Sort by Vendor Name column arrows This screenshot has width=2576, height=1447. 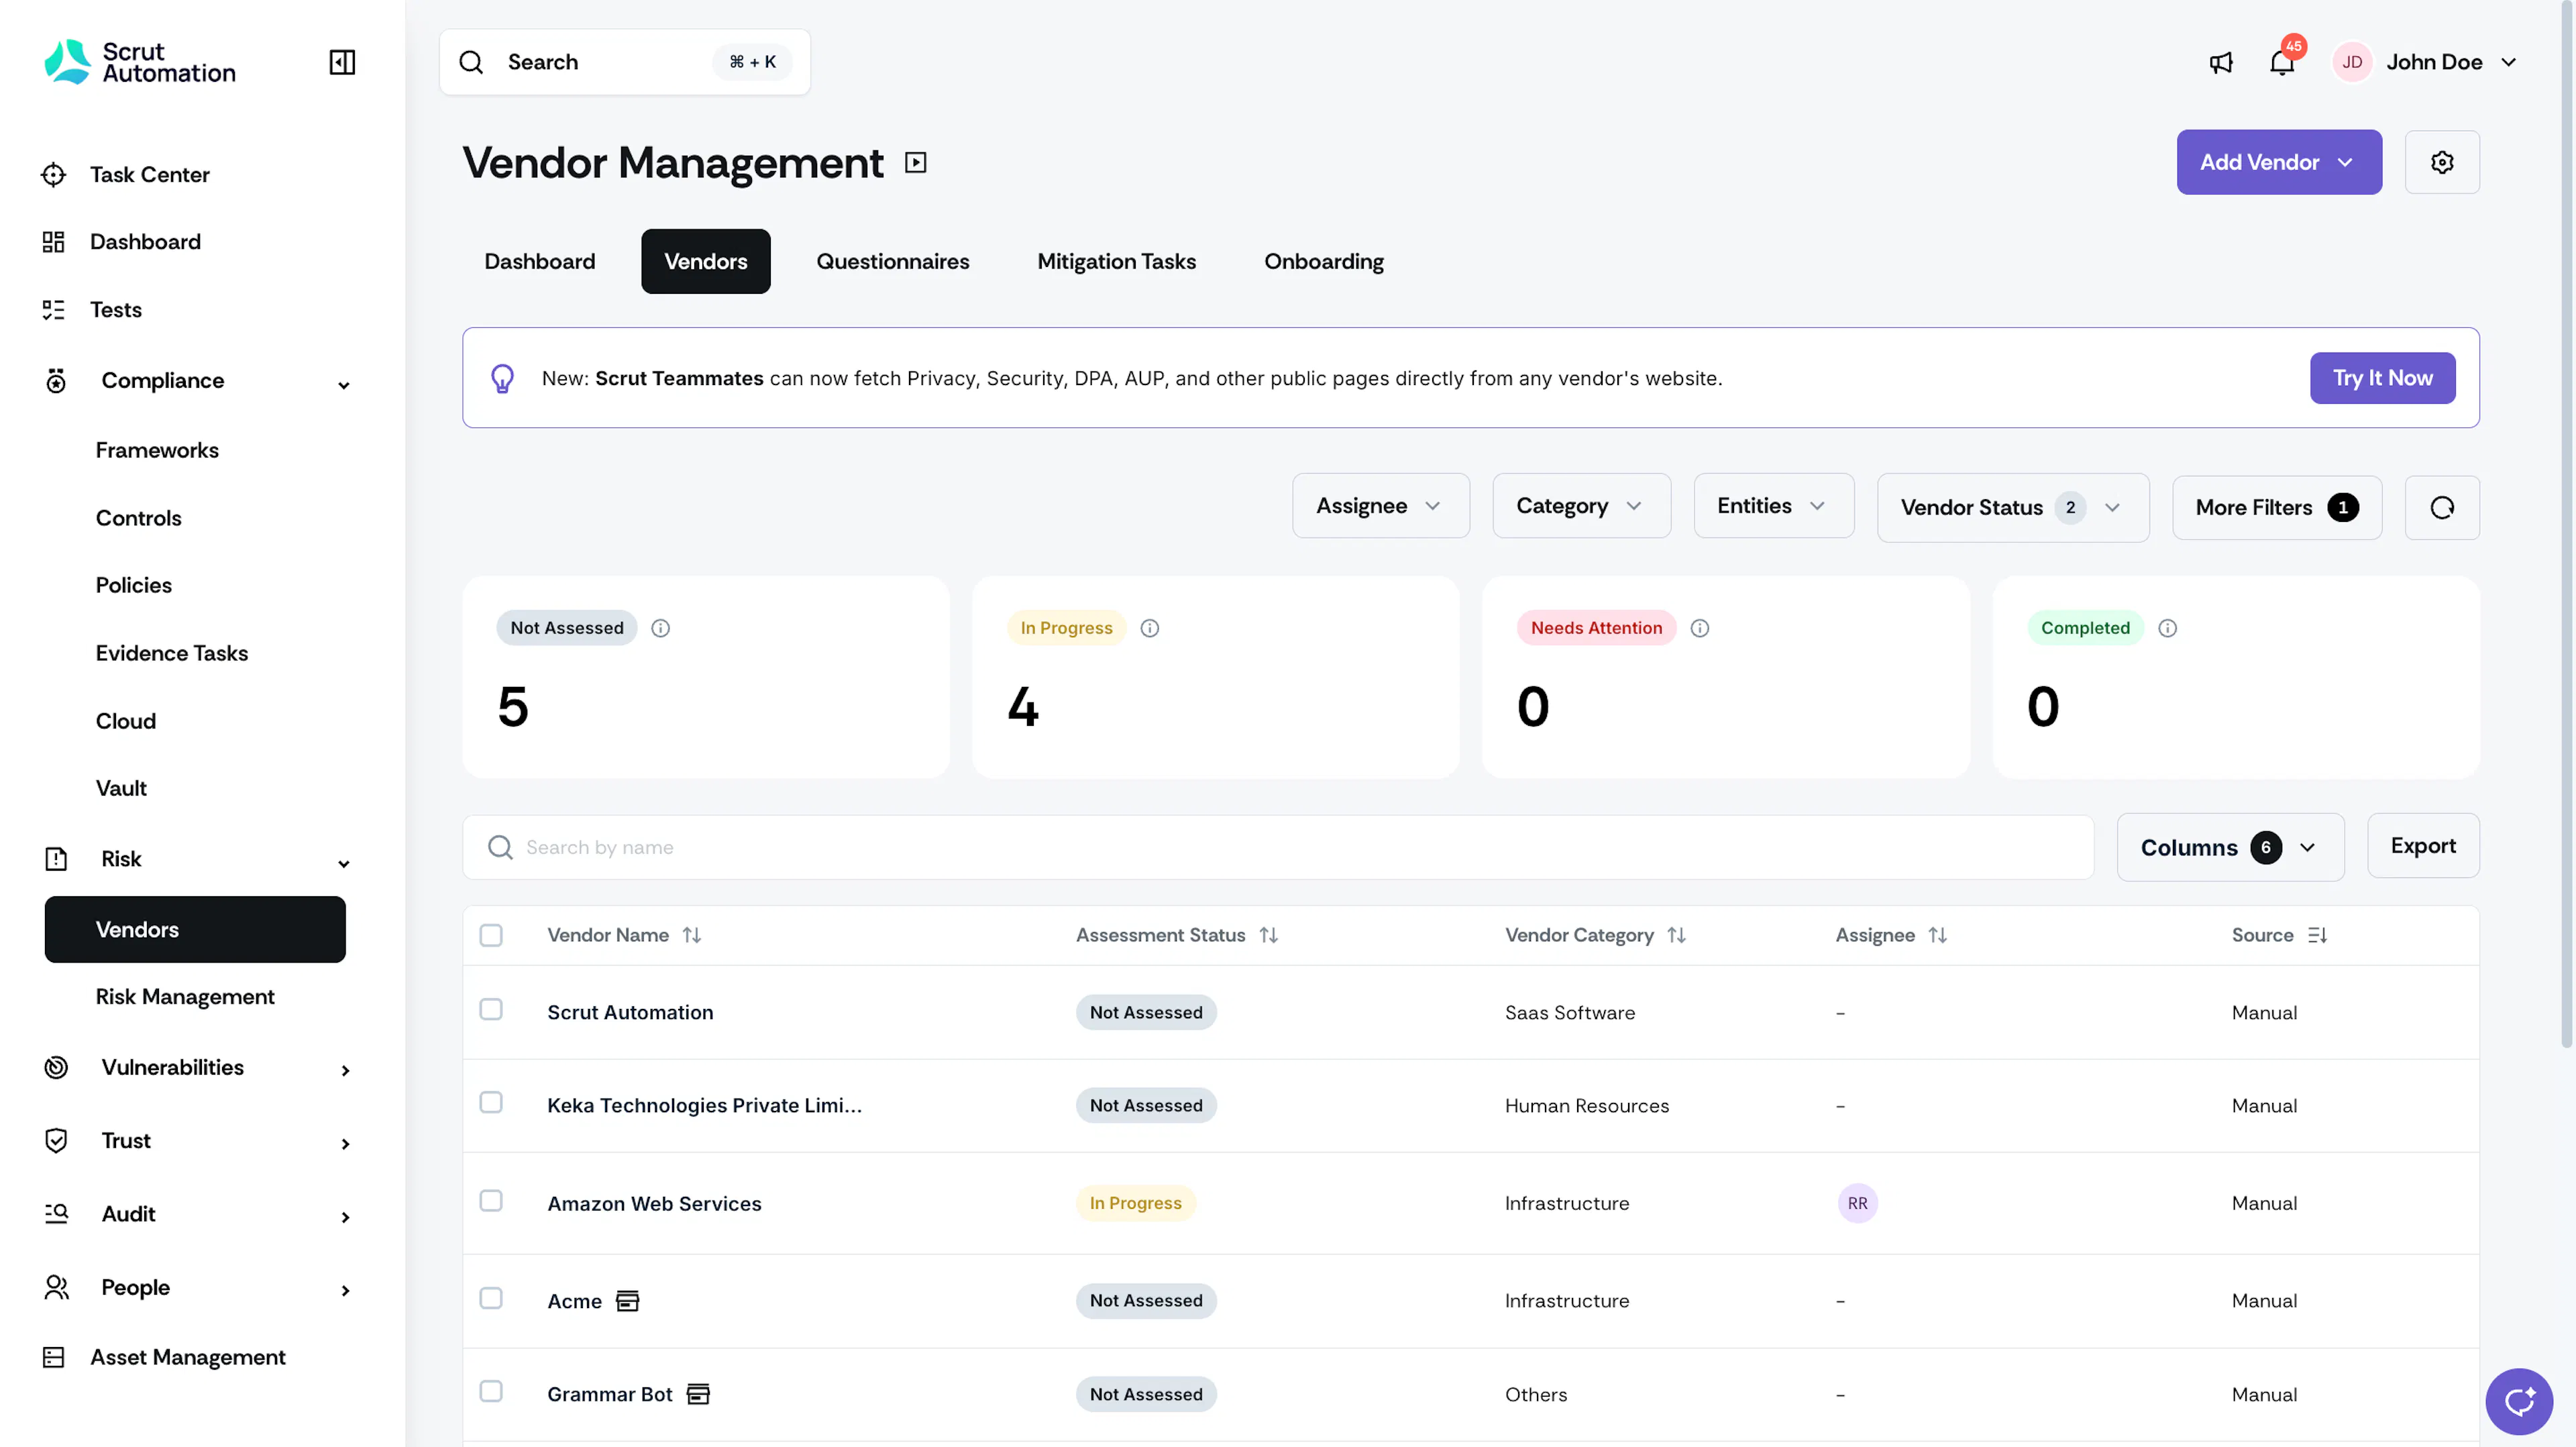click(692, 935)
